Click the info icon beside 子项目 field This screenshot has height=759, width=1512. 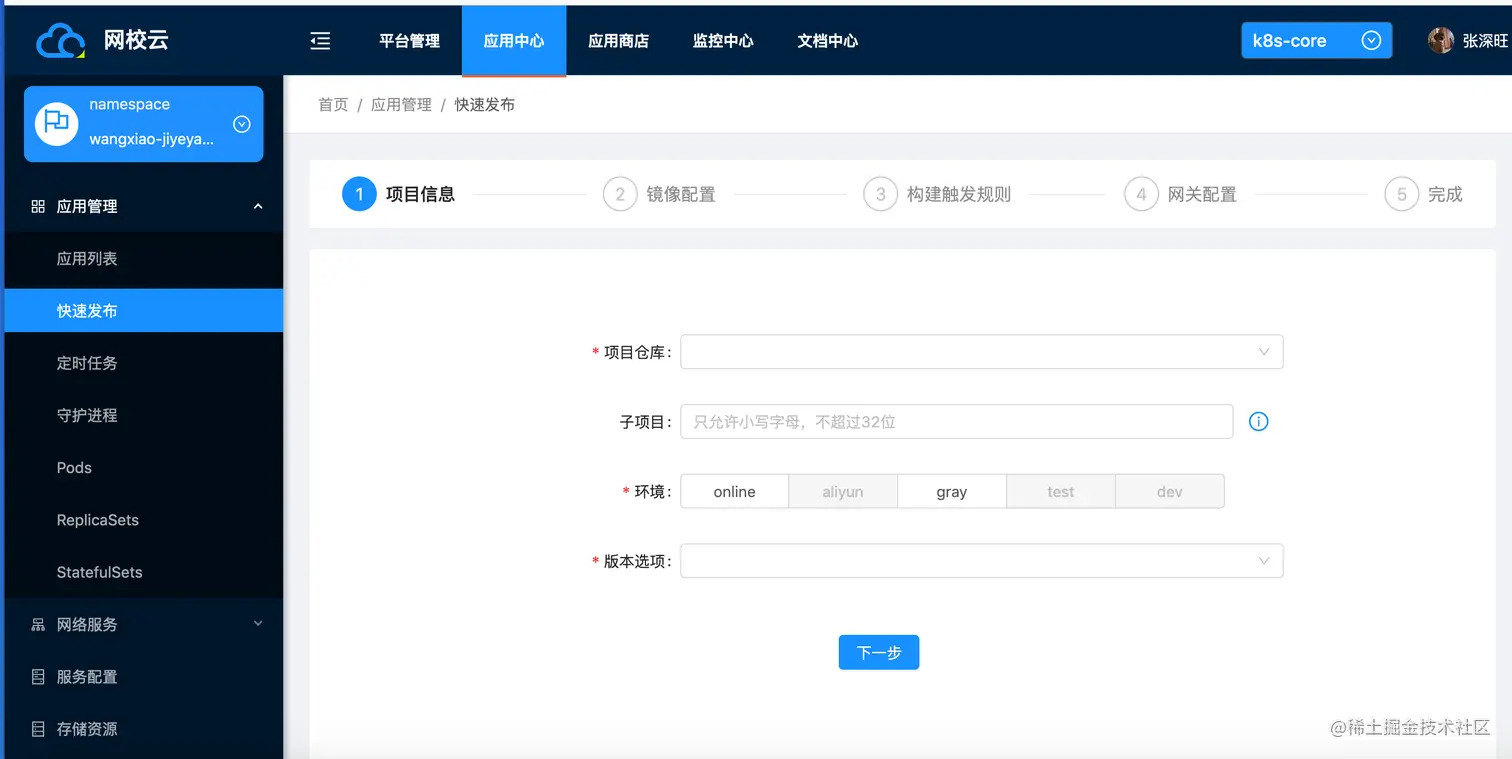(1258, 421)
